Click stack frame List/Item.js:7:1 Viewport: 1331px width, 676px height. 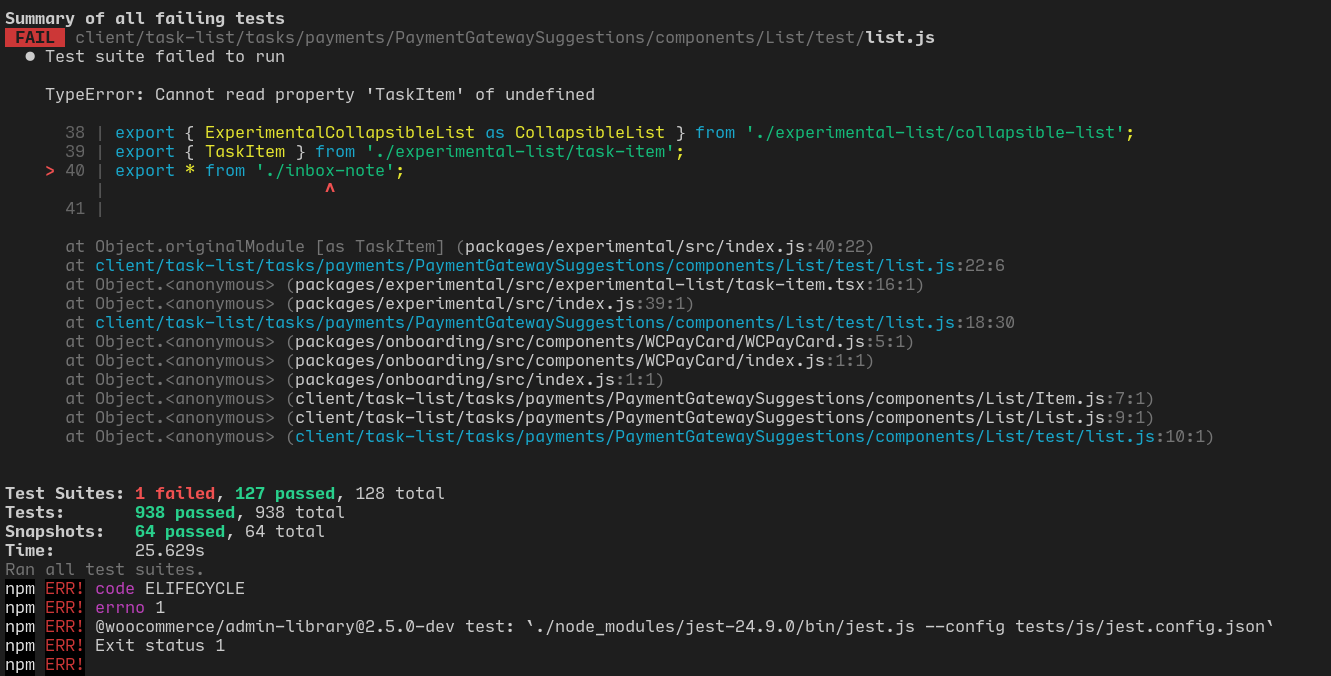[x=610, y=398]
